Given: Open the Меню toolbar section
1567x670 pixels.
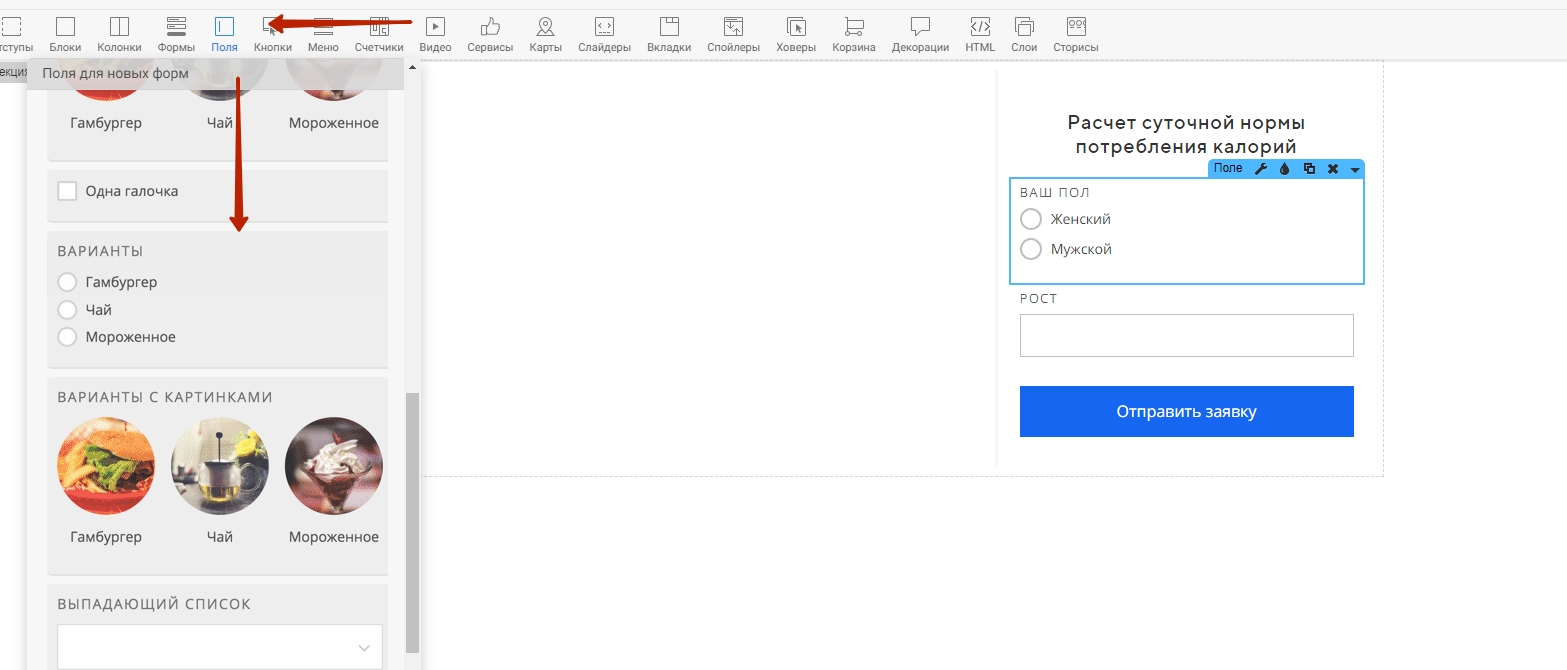Looking at the screenshot, I should 323,34.
